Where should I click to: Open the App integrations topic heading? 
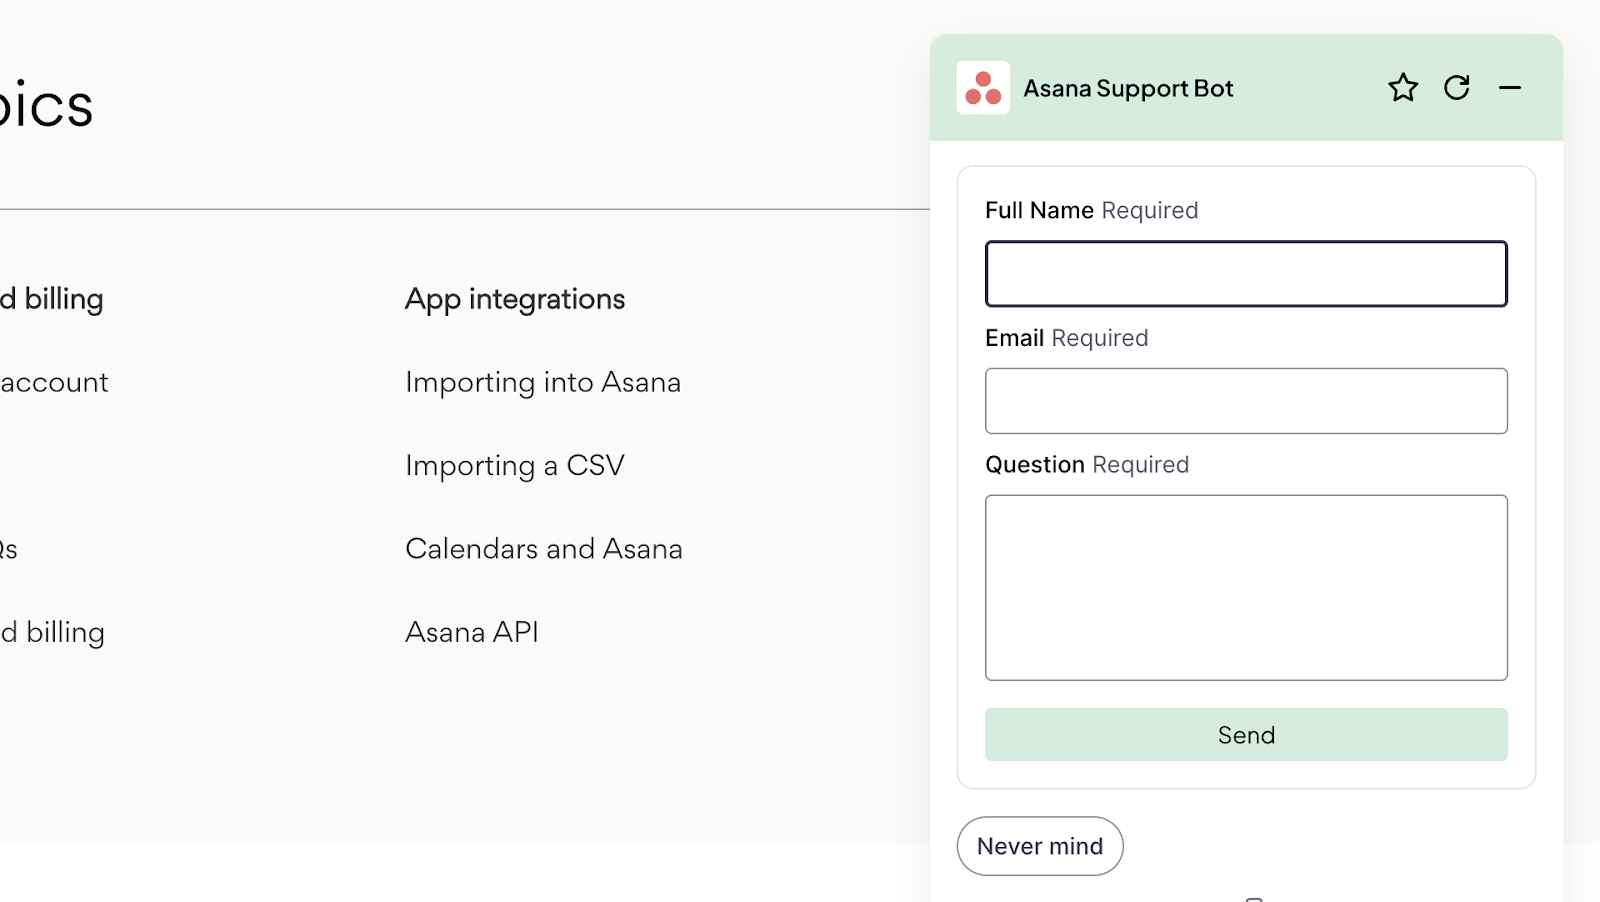(x=515, y=299)
